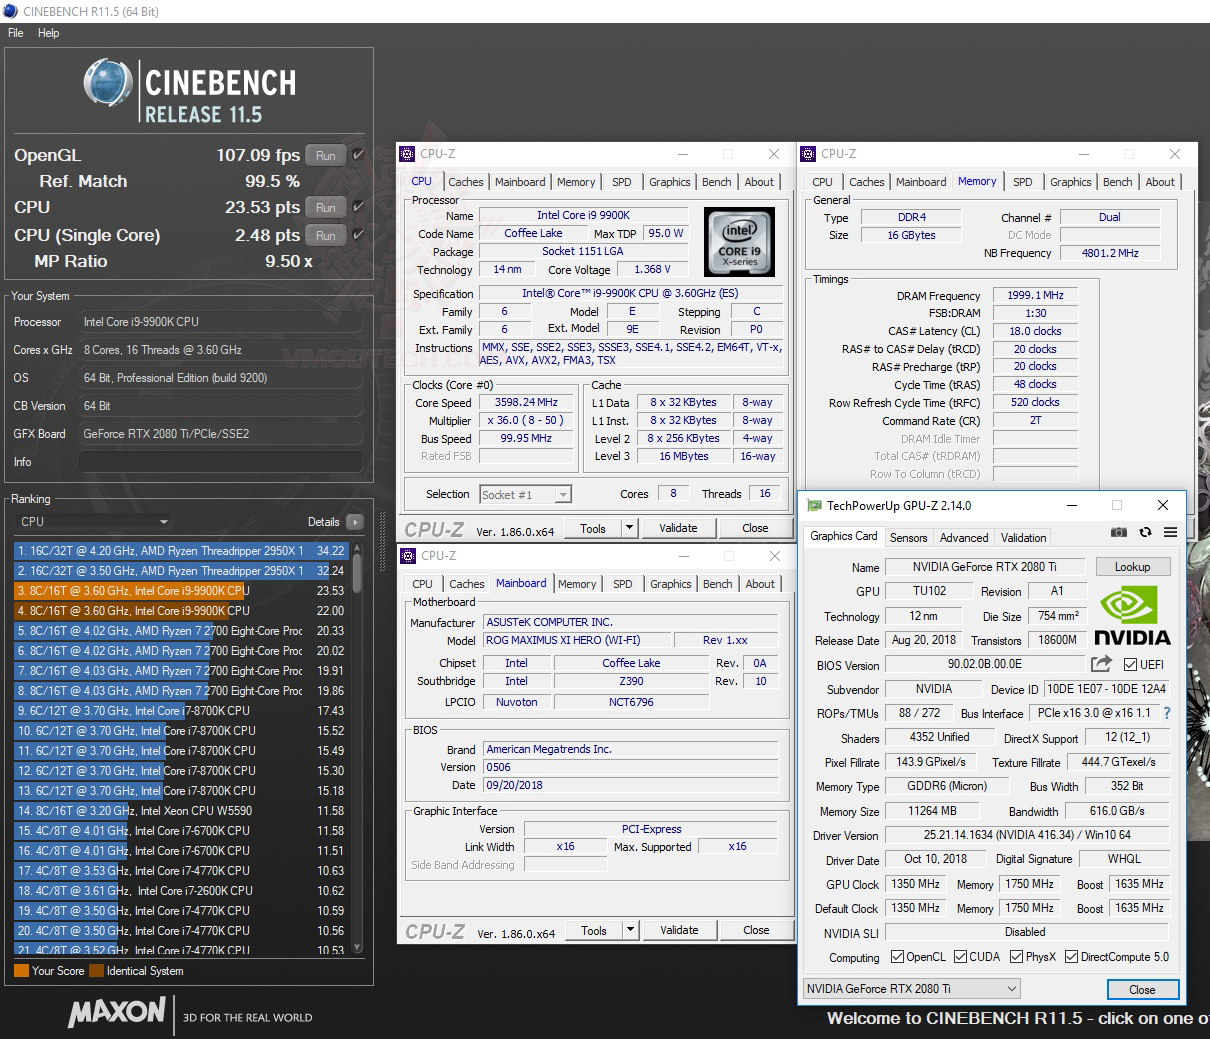Click the GFX Board field GeForce RTX 2080 Ti
Viewport: 1210px width, 1039px height.
click(221, 434)
